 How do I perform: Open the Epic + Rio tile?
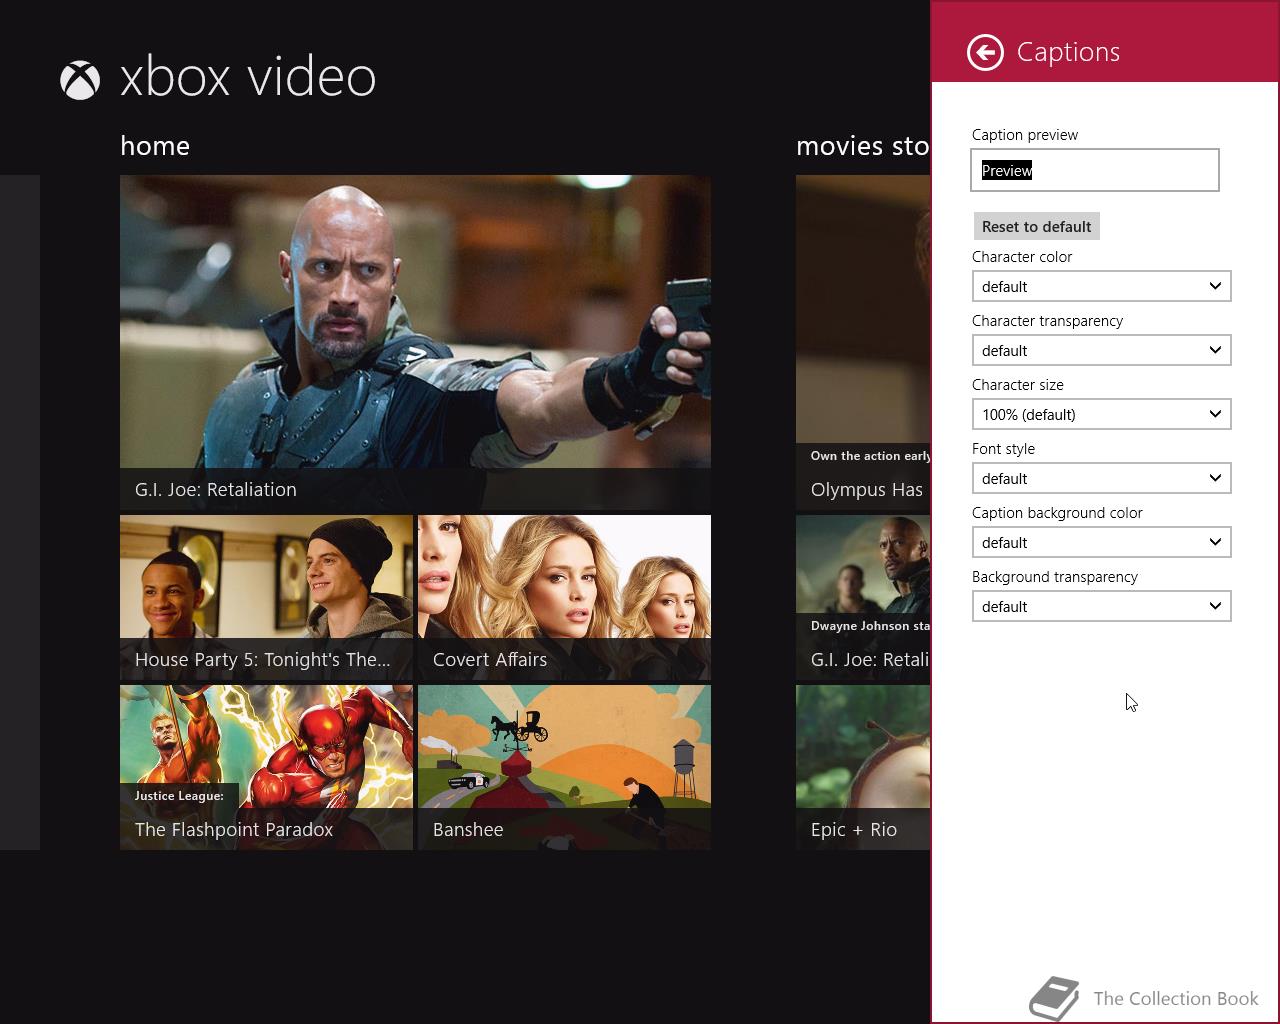(x=863, y=768)
